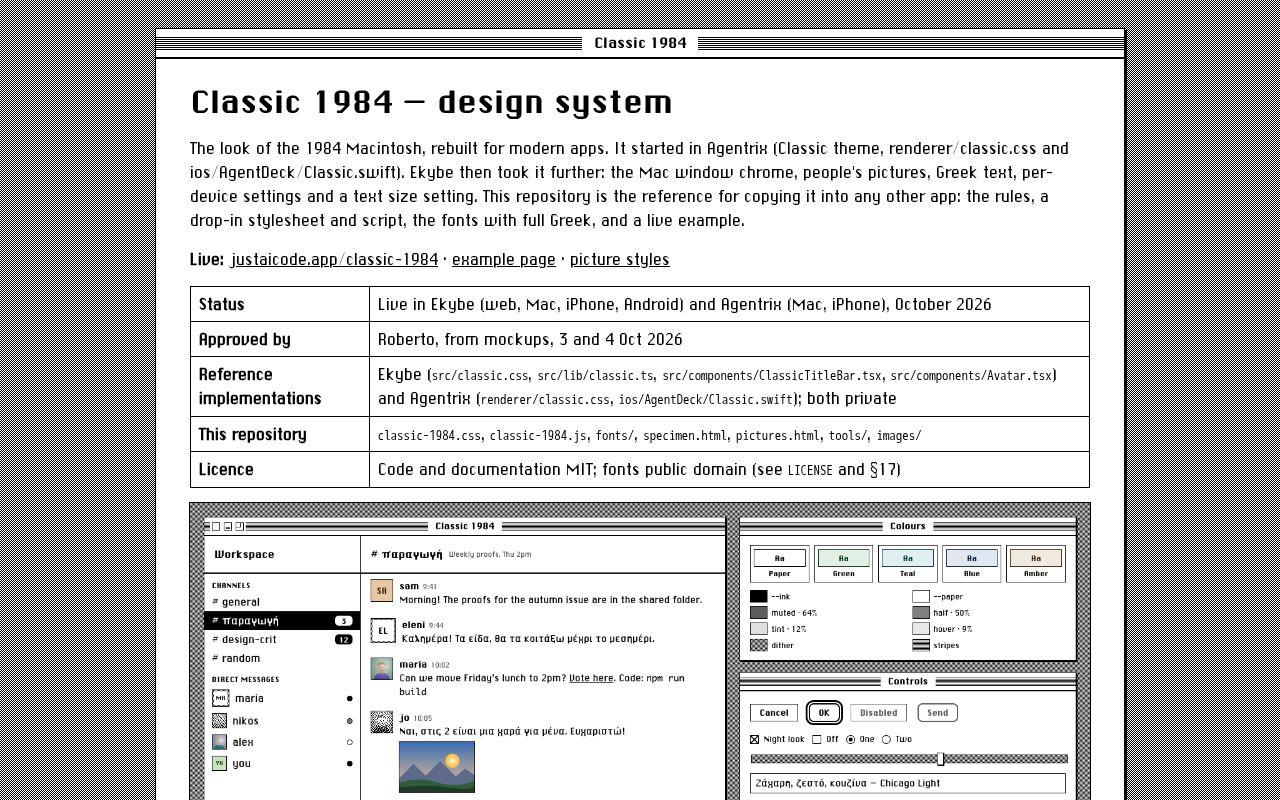The width and height of the screenshot is (1280, 800).
Task: Open the picture styles link
Action: pos(620,260)
